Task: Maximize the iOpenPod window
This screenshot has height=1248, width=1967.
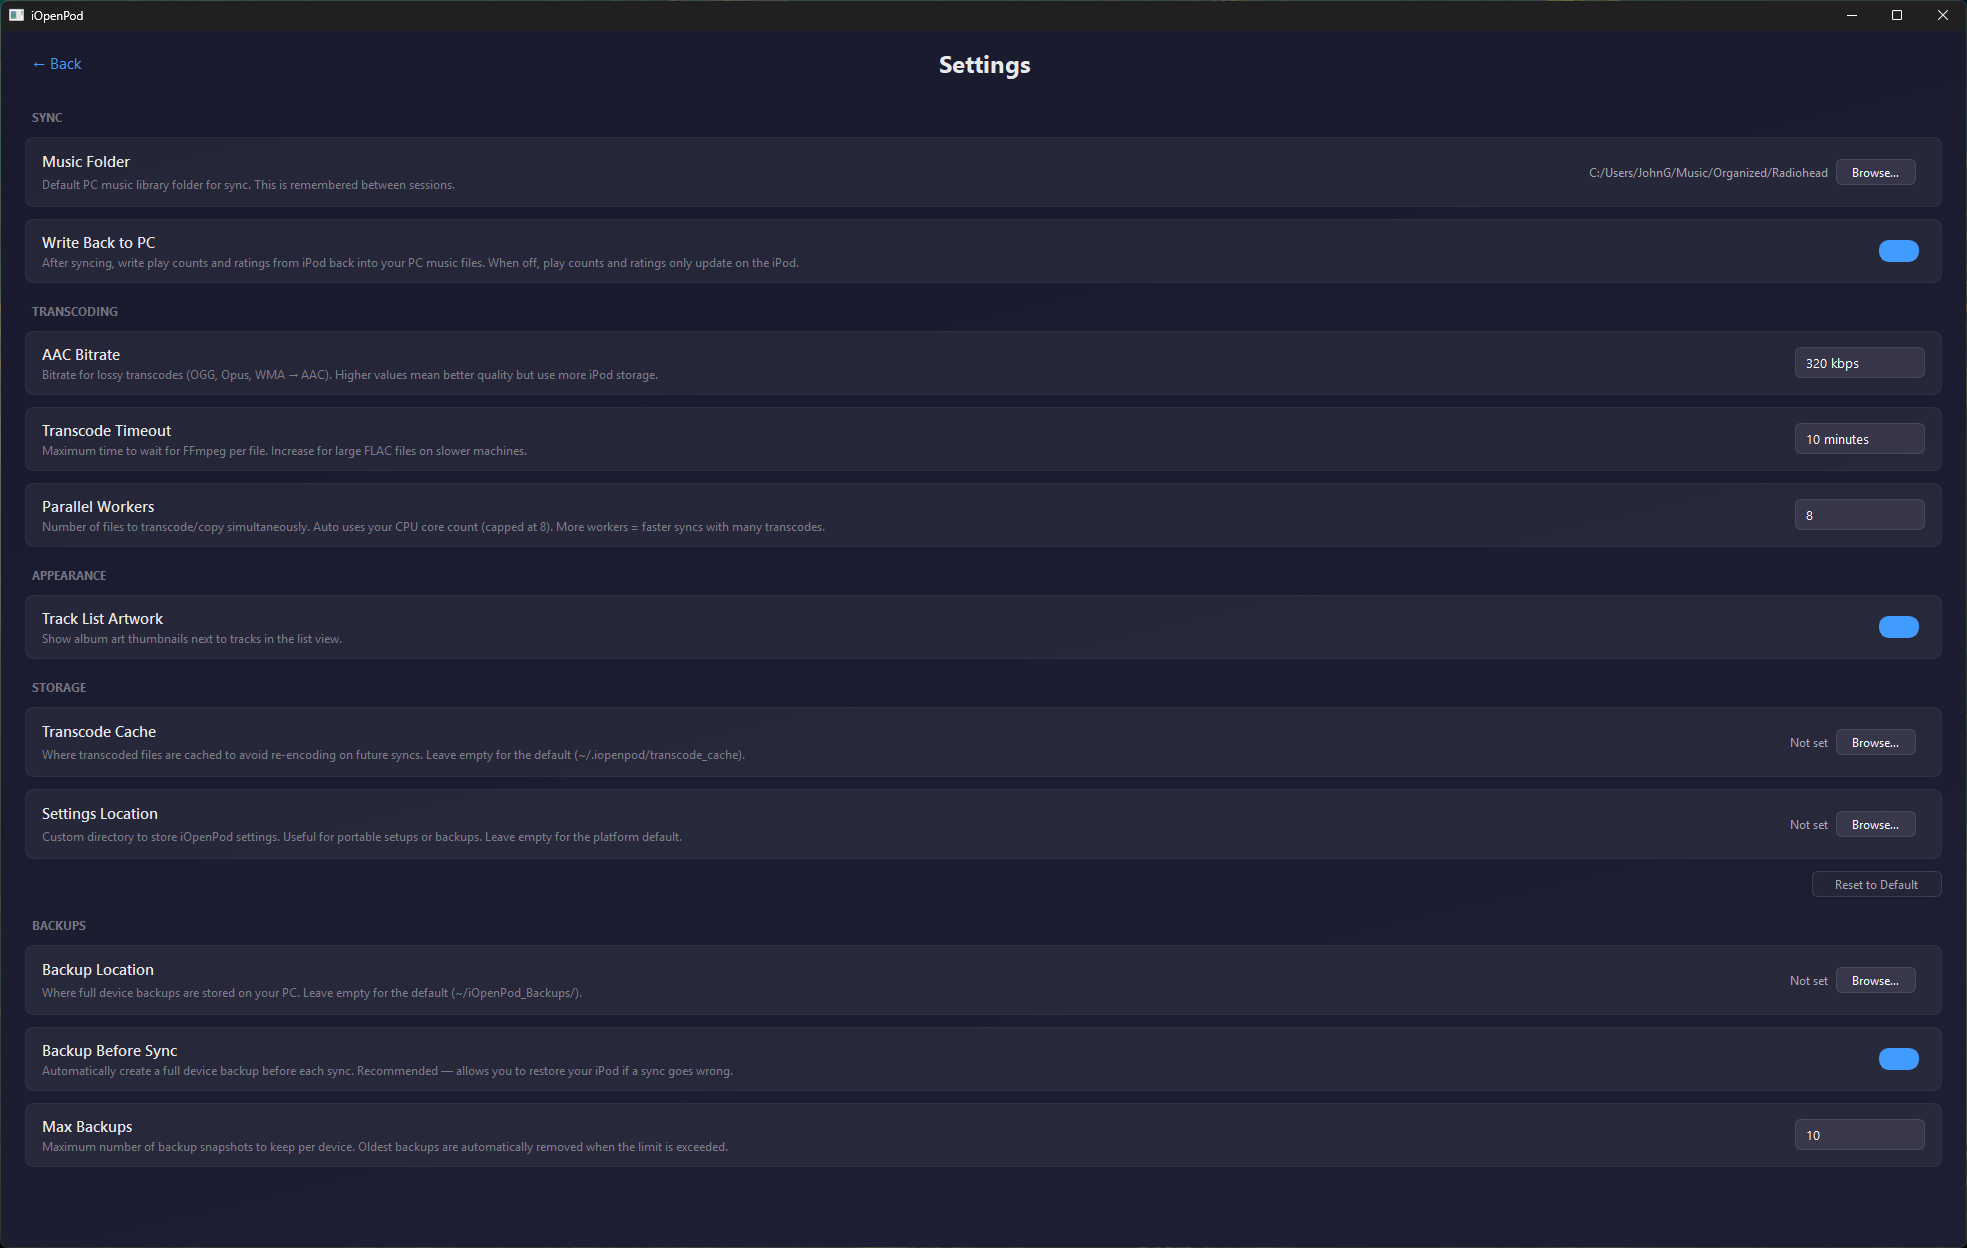Action: pos(1897,15)
